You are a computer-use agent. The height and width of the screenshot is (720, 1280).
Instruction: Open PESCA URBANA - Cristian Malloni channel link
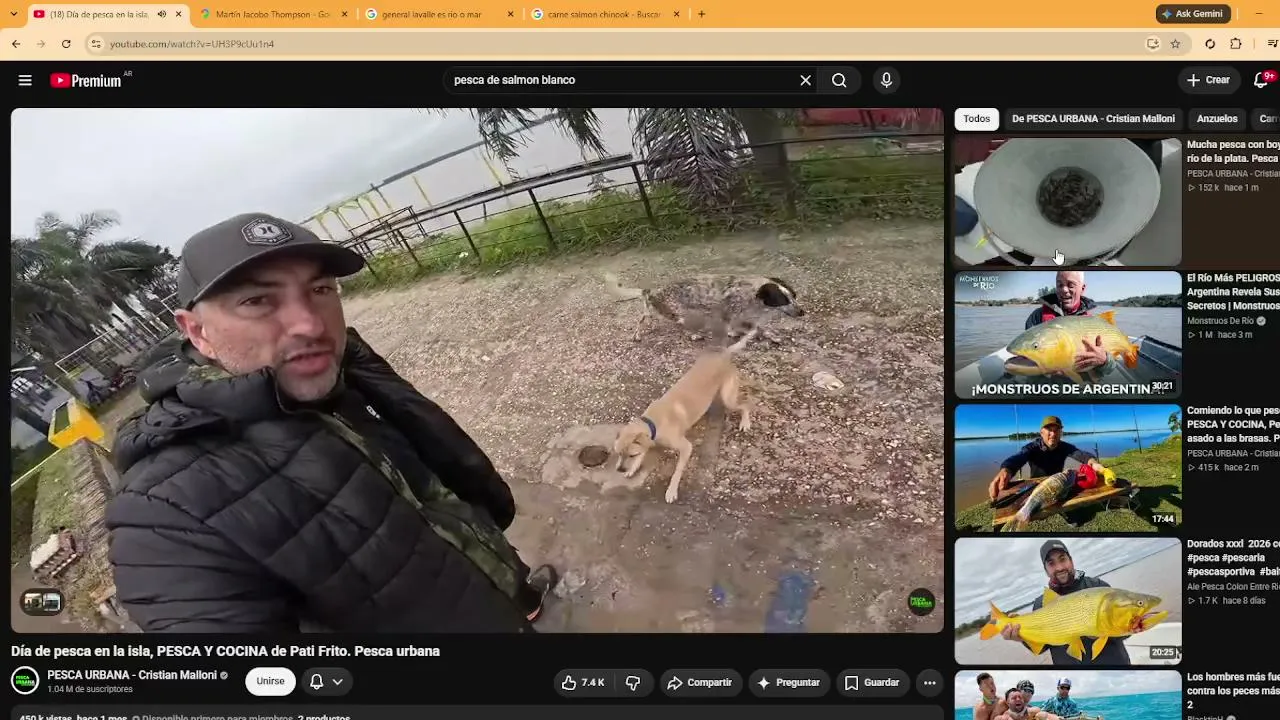click(132, 675)
